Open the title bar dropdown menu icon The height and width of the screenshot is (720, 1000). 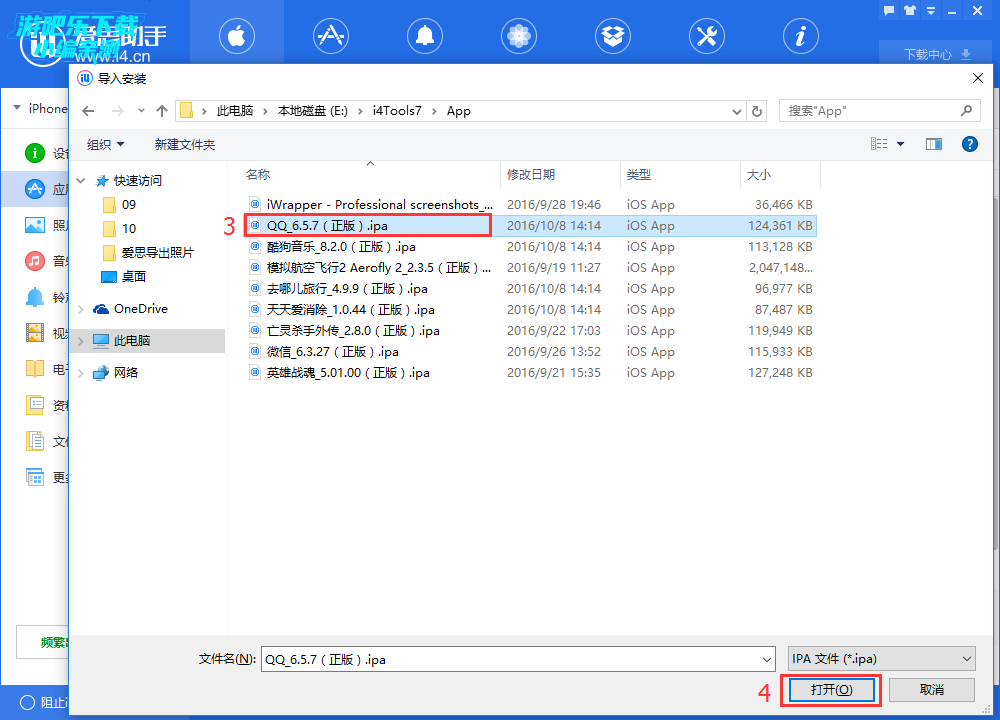pyautogui.click(x=931, y=10)
